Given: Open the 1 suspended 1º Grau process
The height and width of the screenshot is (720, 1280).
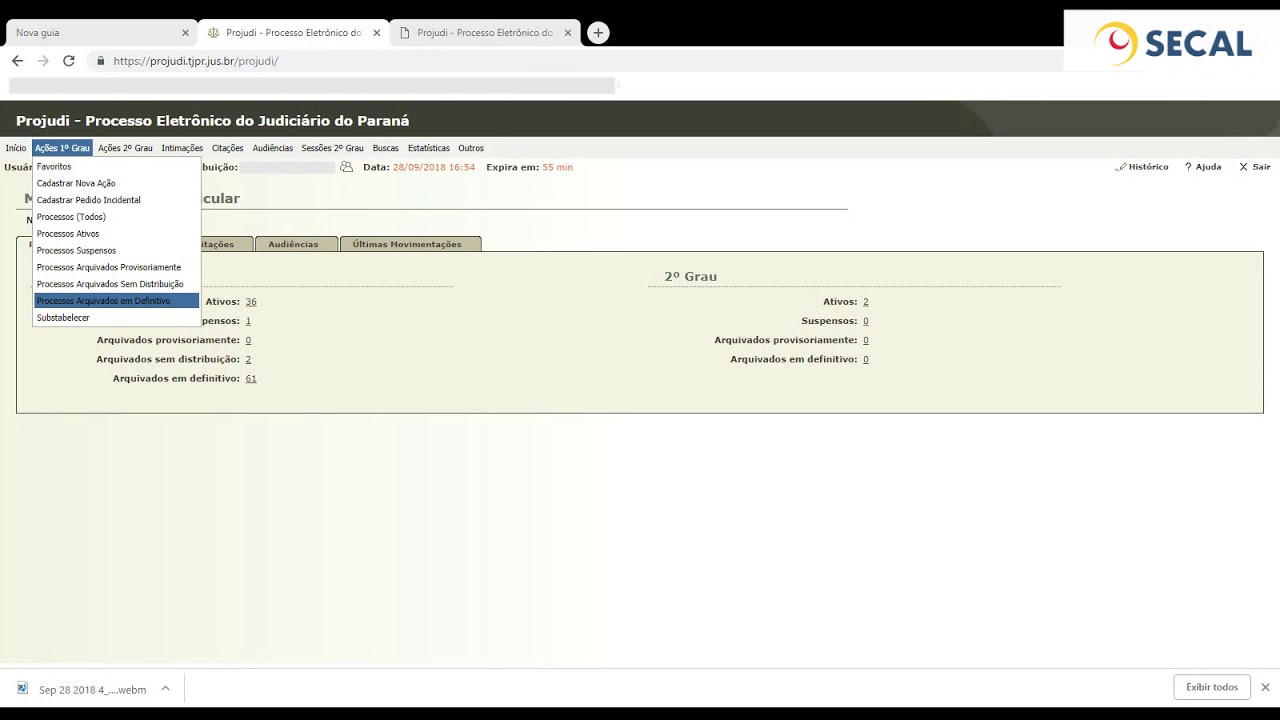Looking at the screenshot, I should click(248, 321).
